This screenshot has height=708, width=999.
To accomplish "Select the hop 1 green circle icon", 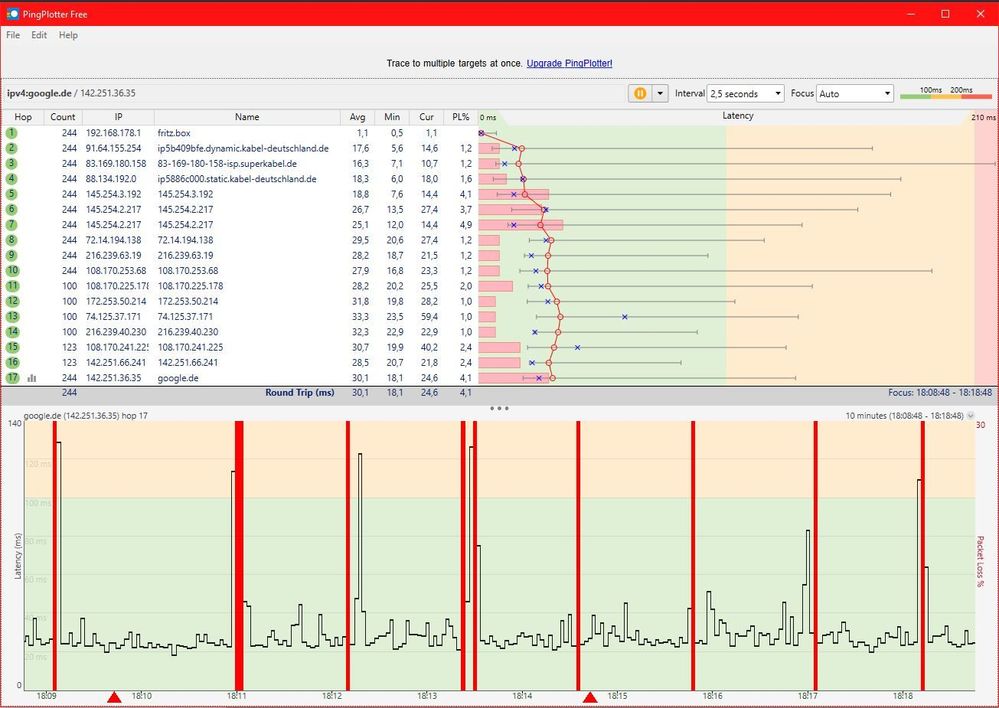I will [x=12, y=133].
